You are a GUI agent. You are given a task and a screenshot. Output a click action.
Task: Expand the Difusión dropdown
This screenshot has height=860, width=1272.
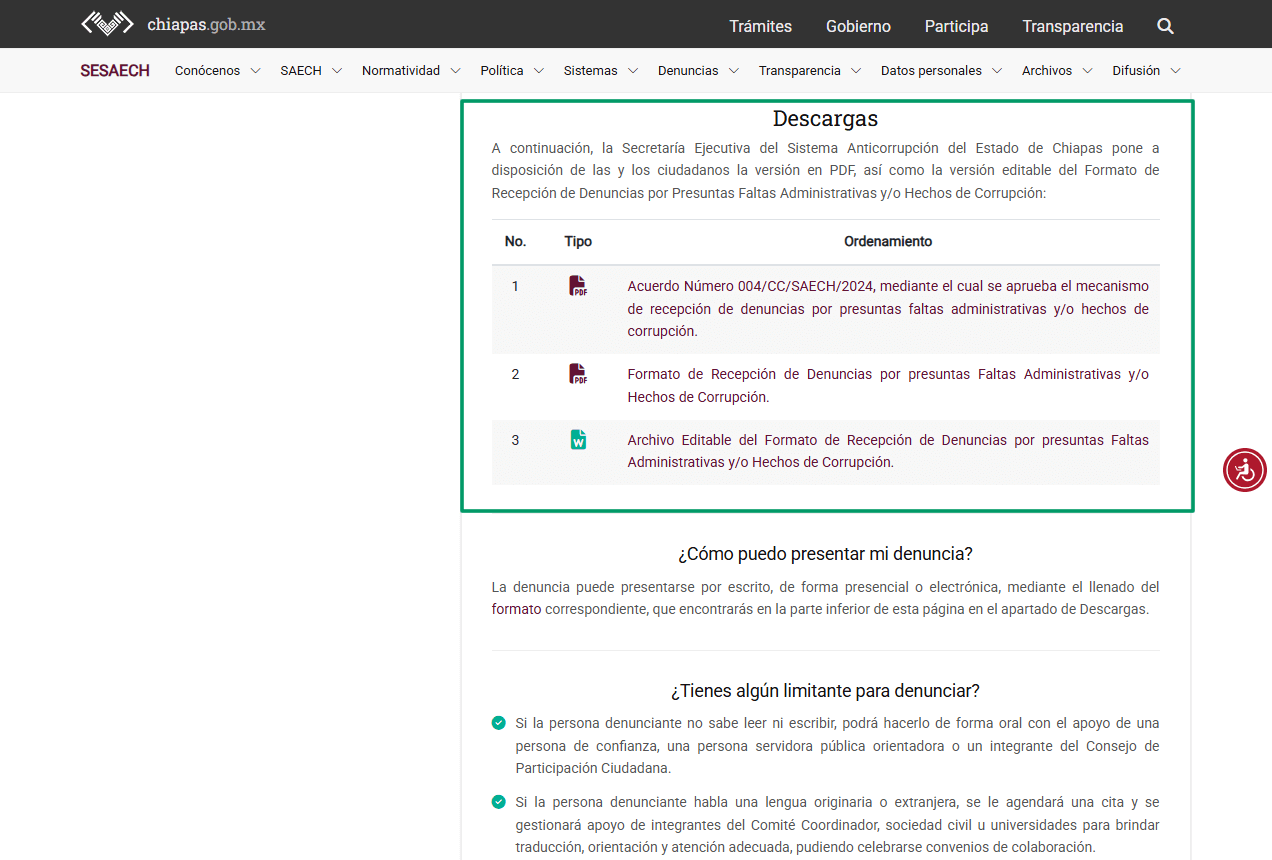[x=1146, y=71]
